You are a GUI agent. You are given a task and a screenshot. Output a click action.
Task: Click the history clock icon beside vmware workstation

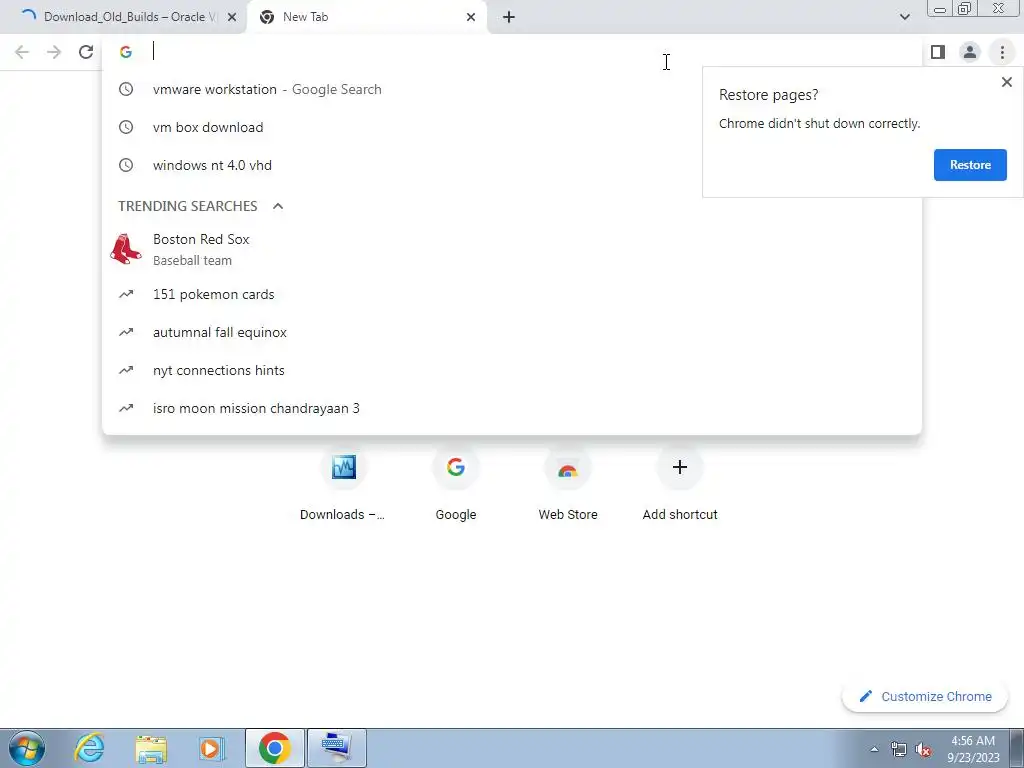(x=126, y=89)
